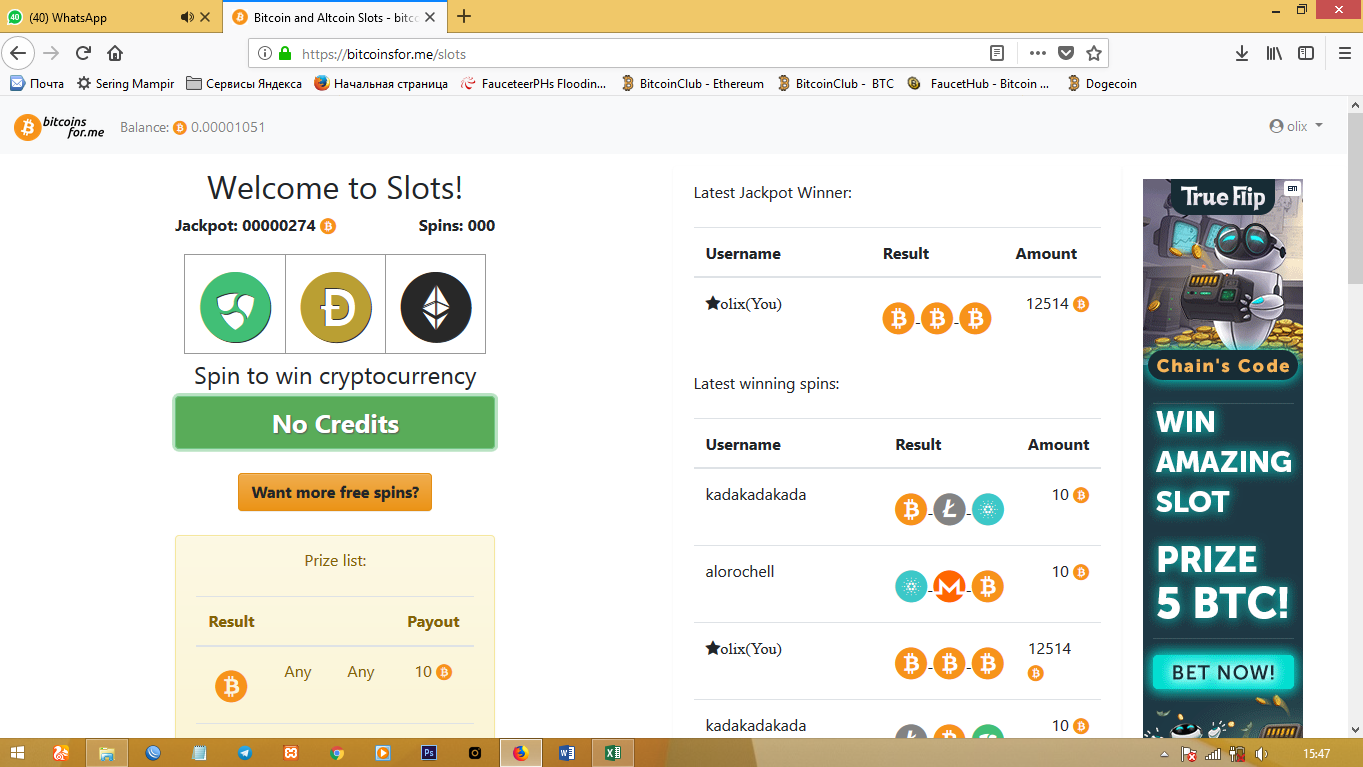The width and height of the screenshot is (1363, 767).
Task: Click BET NOW in TrueFlip ad
Action: tap(1223, 672)
